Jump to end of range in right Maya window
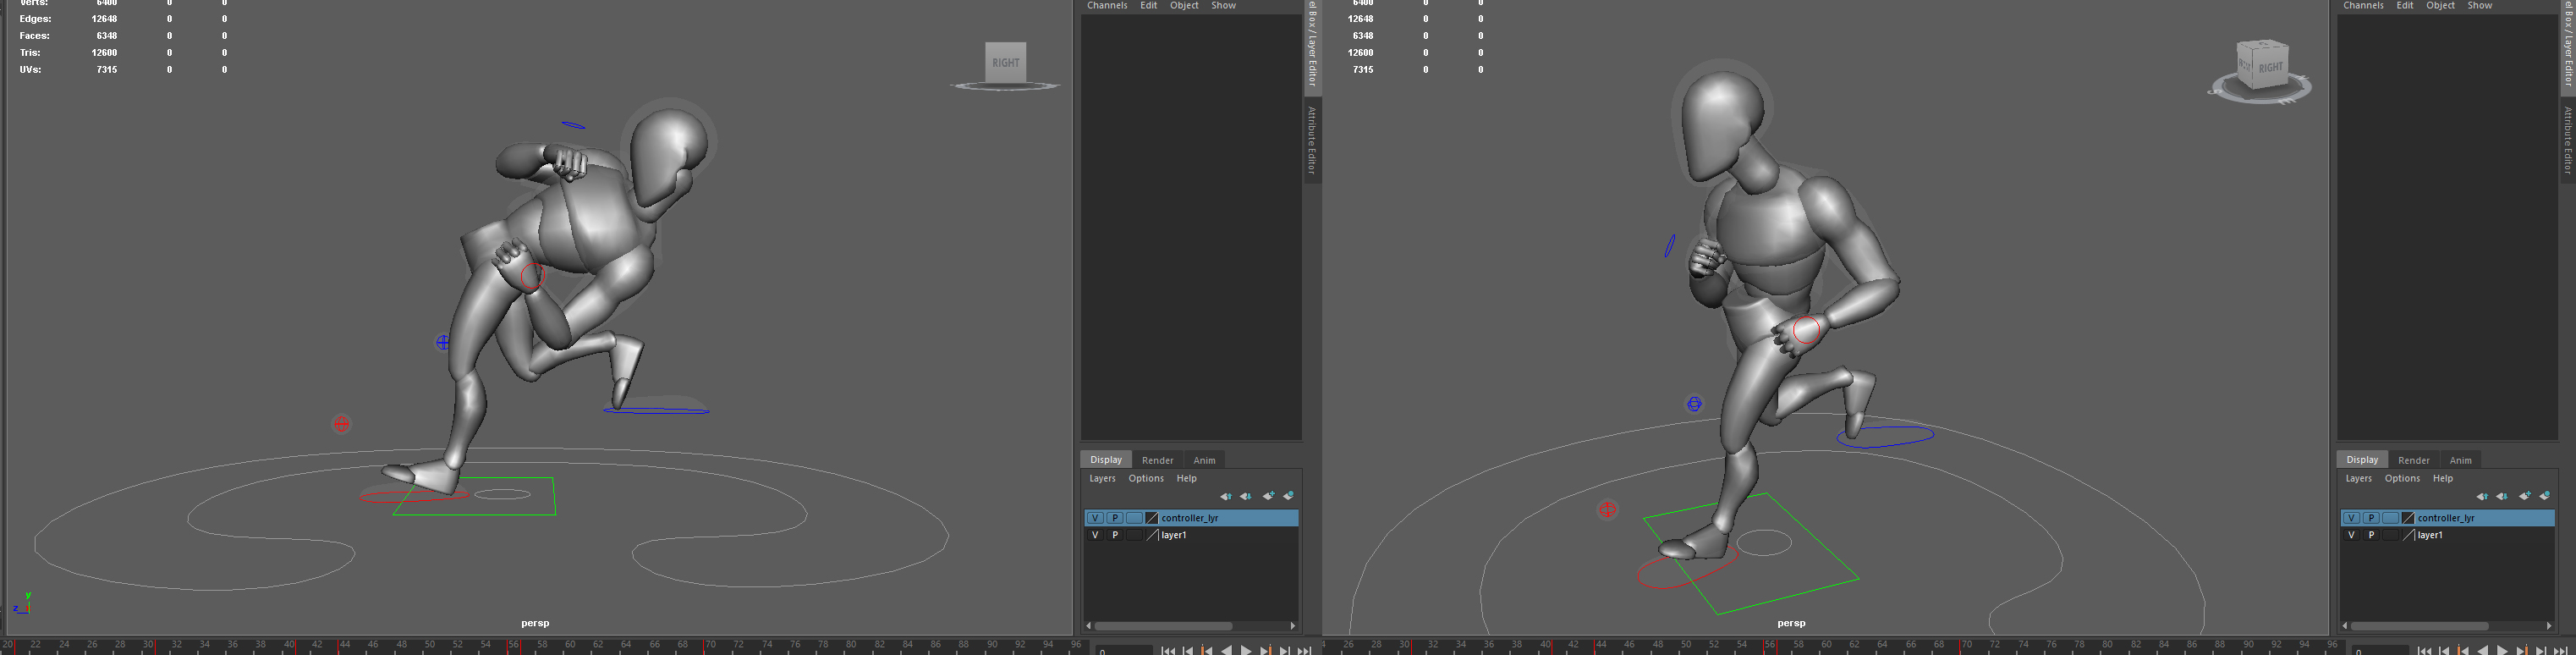 2561,650
